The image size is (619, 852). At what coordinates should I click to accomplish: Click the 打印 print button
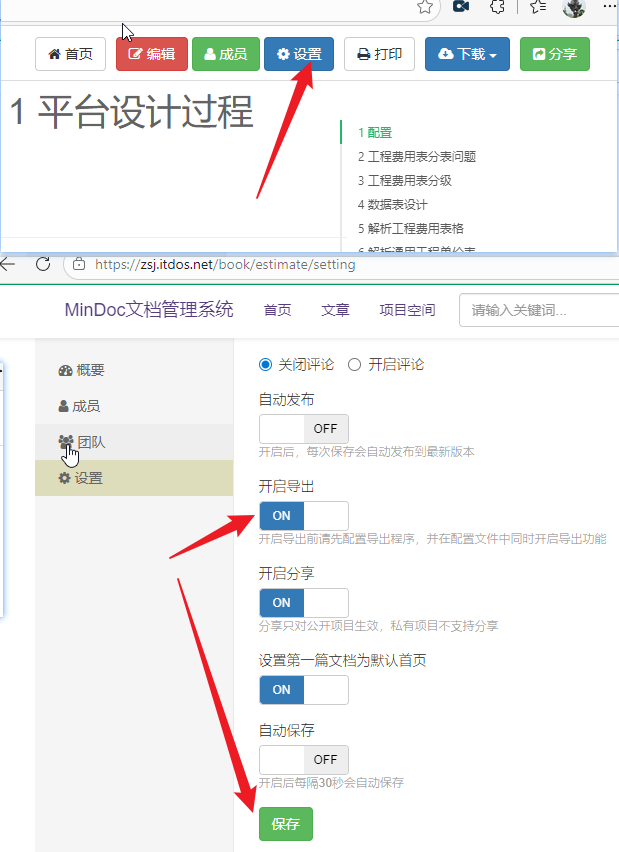(x=379, y=54)
